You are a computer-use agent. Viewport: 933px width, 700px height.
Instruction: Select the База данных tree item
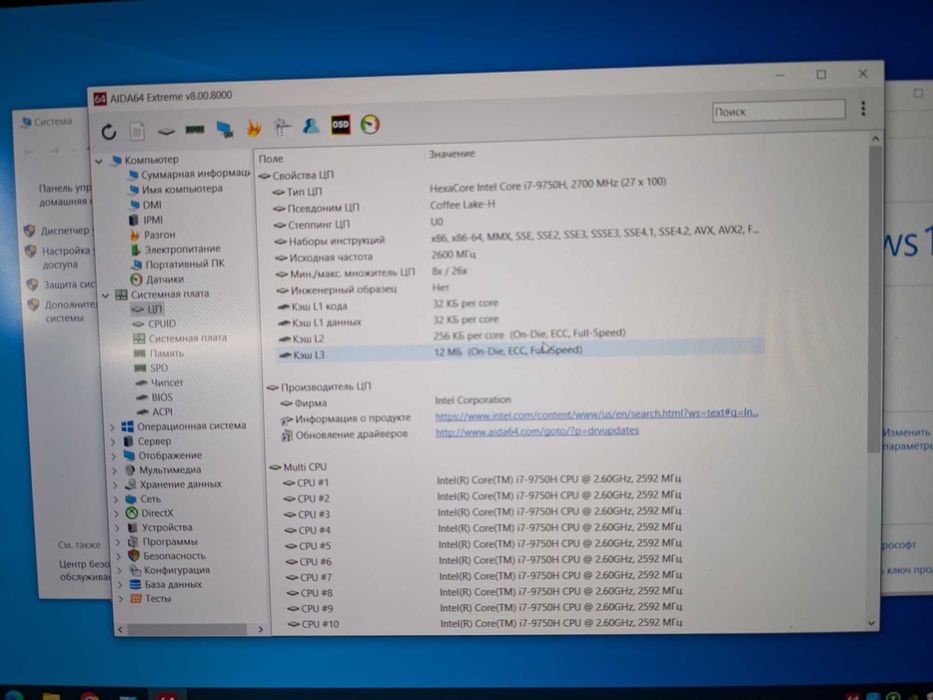[x=167, y=585]
